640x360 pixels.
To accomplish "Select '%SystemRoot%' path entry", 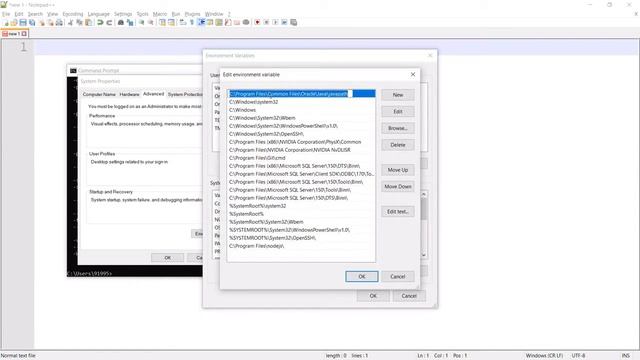I will 301,214.
